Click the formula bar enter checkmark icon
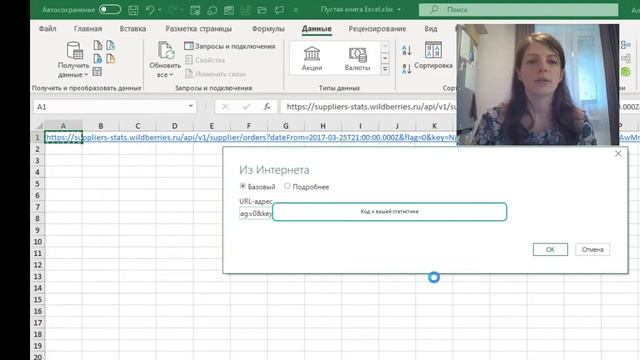The image size is (640, 360). (246, 107)
